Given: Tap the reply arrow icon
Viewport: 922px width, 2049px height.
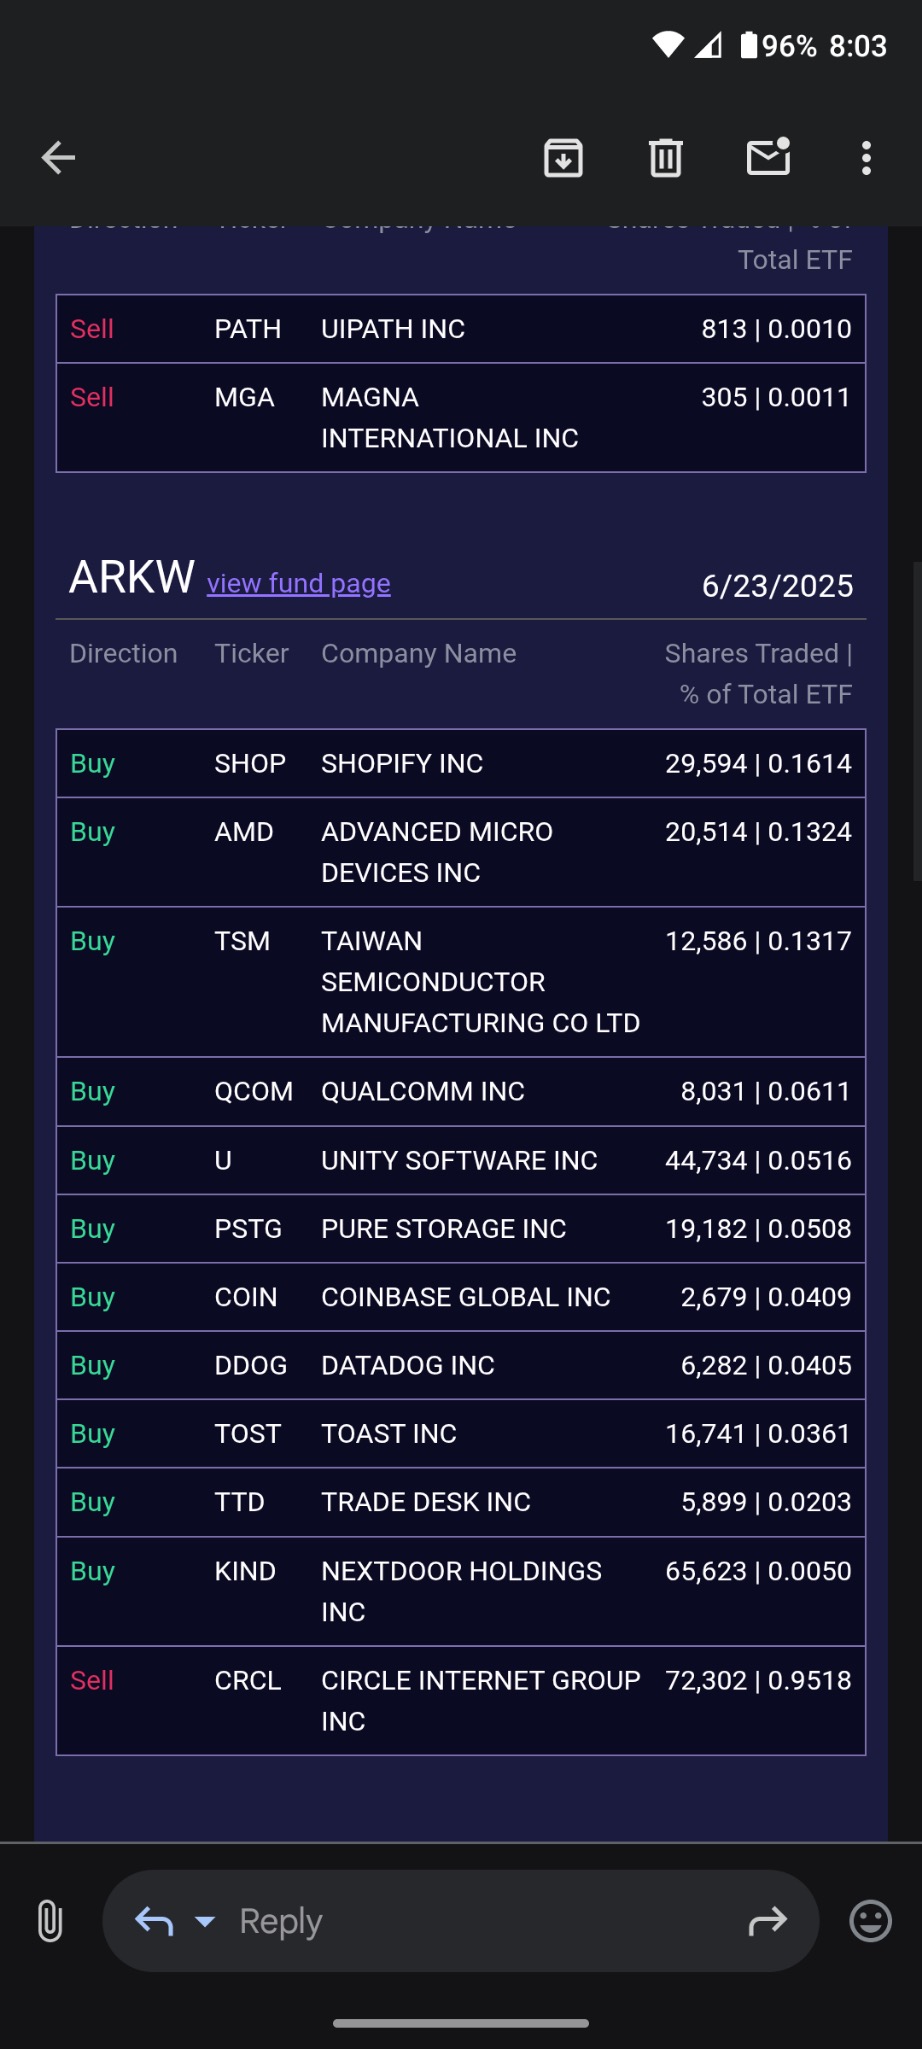Looking at the screenshot, I should (154, 1921).
